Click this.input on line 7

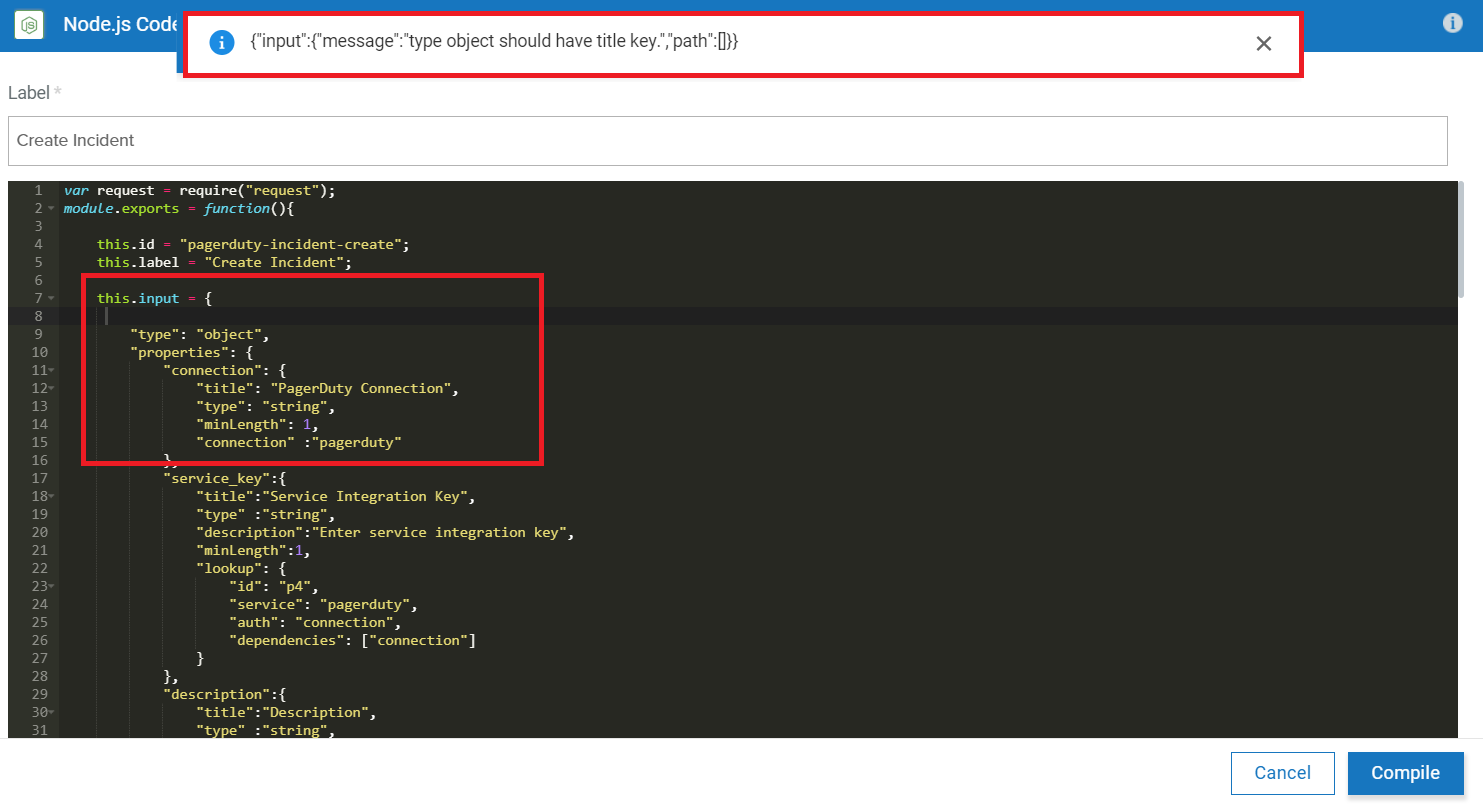pyautogui.click(x=138, y=298)
